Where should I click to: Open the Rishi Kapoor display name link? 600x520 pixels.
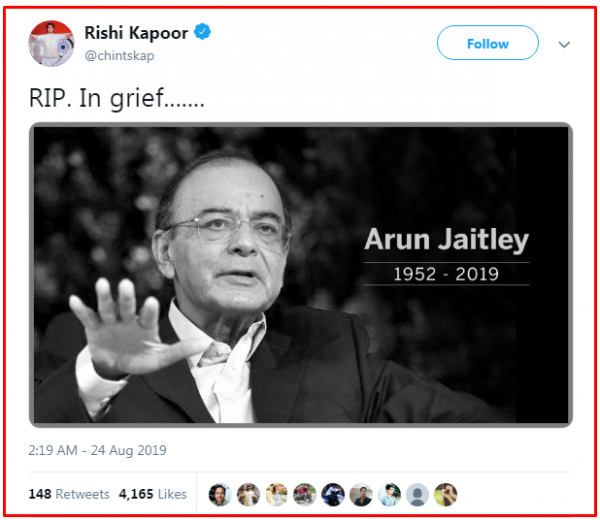pyautogui.click(x=136, y=33)
